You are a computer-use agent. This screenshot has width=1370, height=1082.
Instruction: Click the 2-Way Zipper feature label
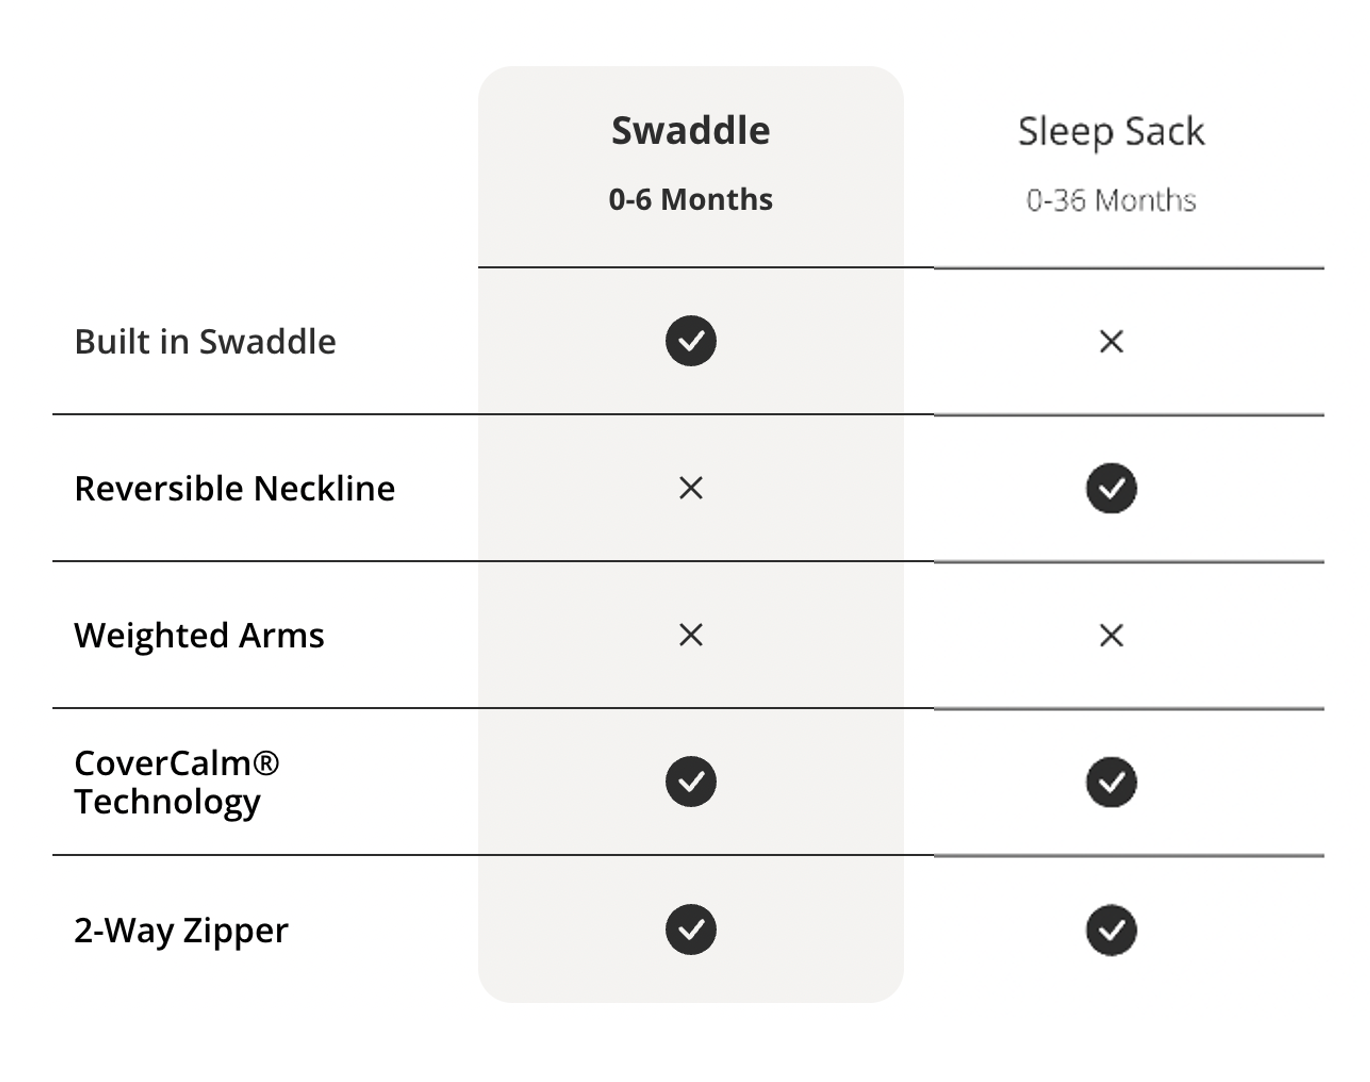tap(181, 931)
